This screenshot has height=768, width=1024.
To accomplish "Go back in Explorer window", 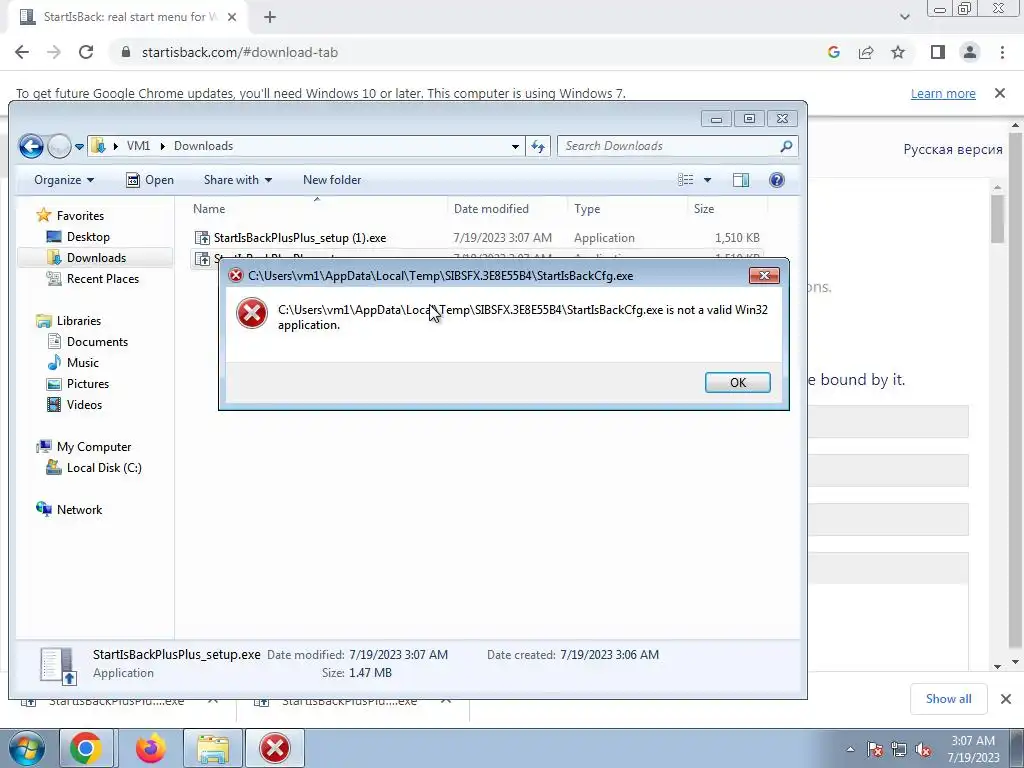I will (31, 146).
